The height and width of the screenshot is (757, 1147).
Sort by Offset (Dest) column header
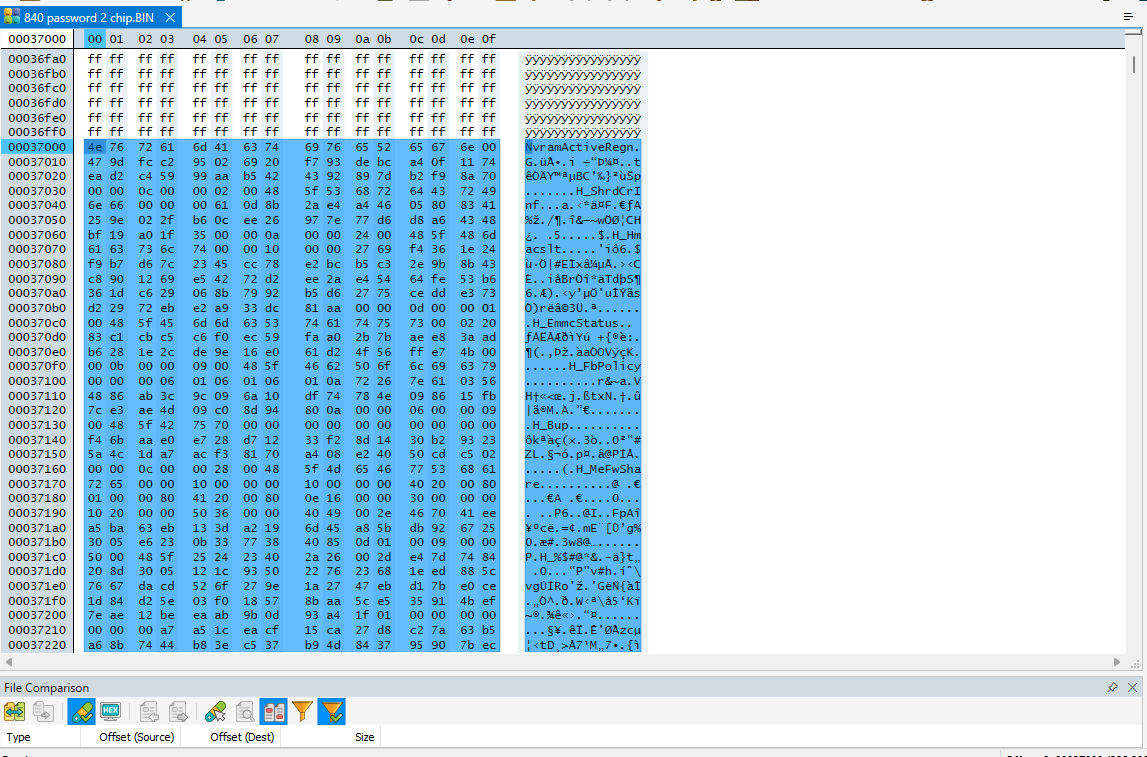242,737
